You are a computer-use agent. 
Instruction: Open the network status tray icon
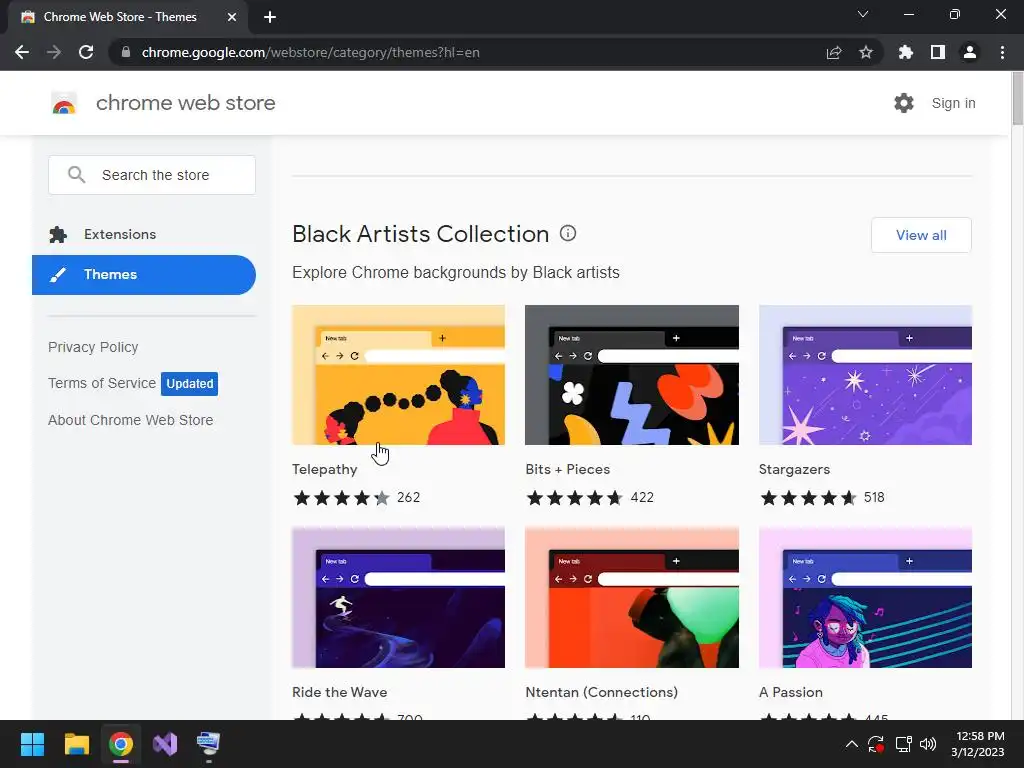pos(903,744)
